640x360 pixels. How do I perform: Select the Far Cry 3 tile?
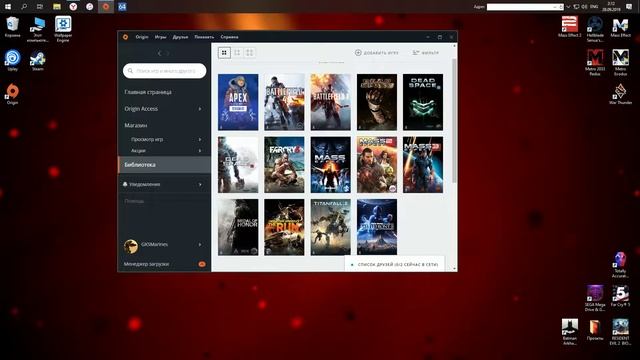pos(284,165)
